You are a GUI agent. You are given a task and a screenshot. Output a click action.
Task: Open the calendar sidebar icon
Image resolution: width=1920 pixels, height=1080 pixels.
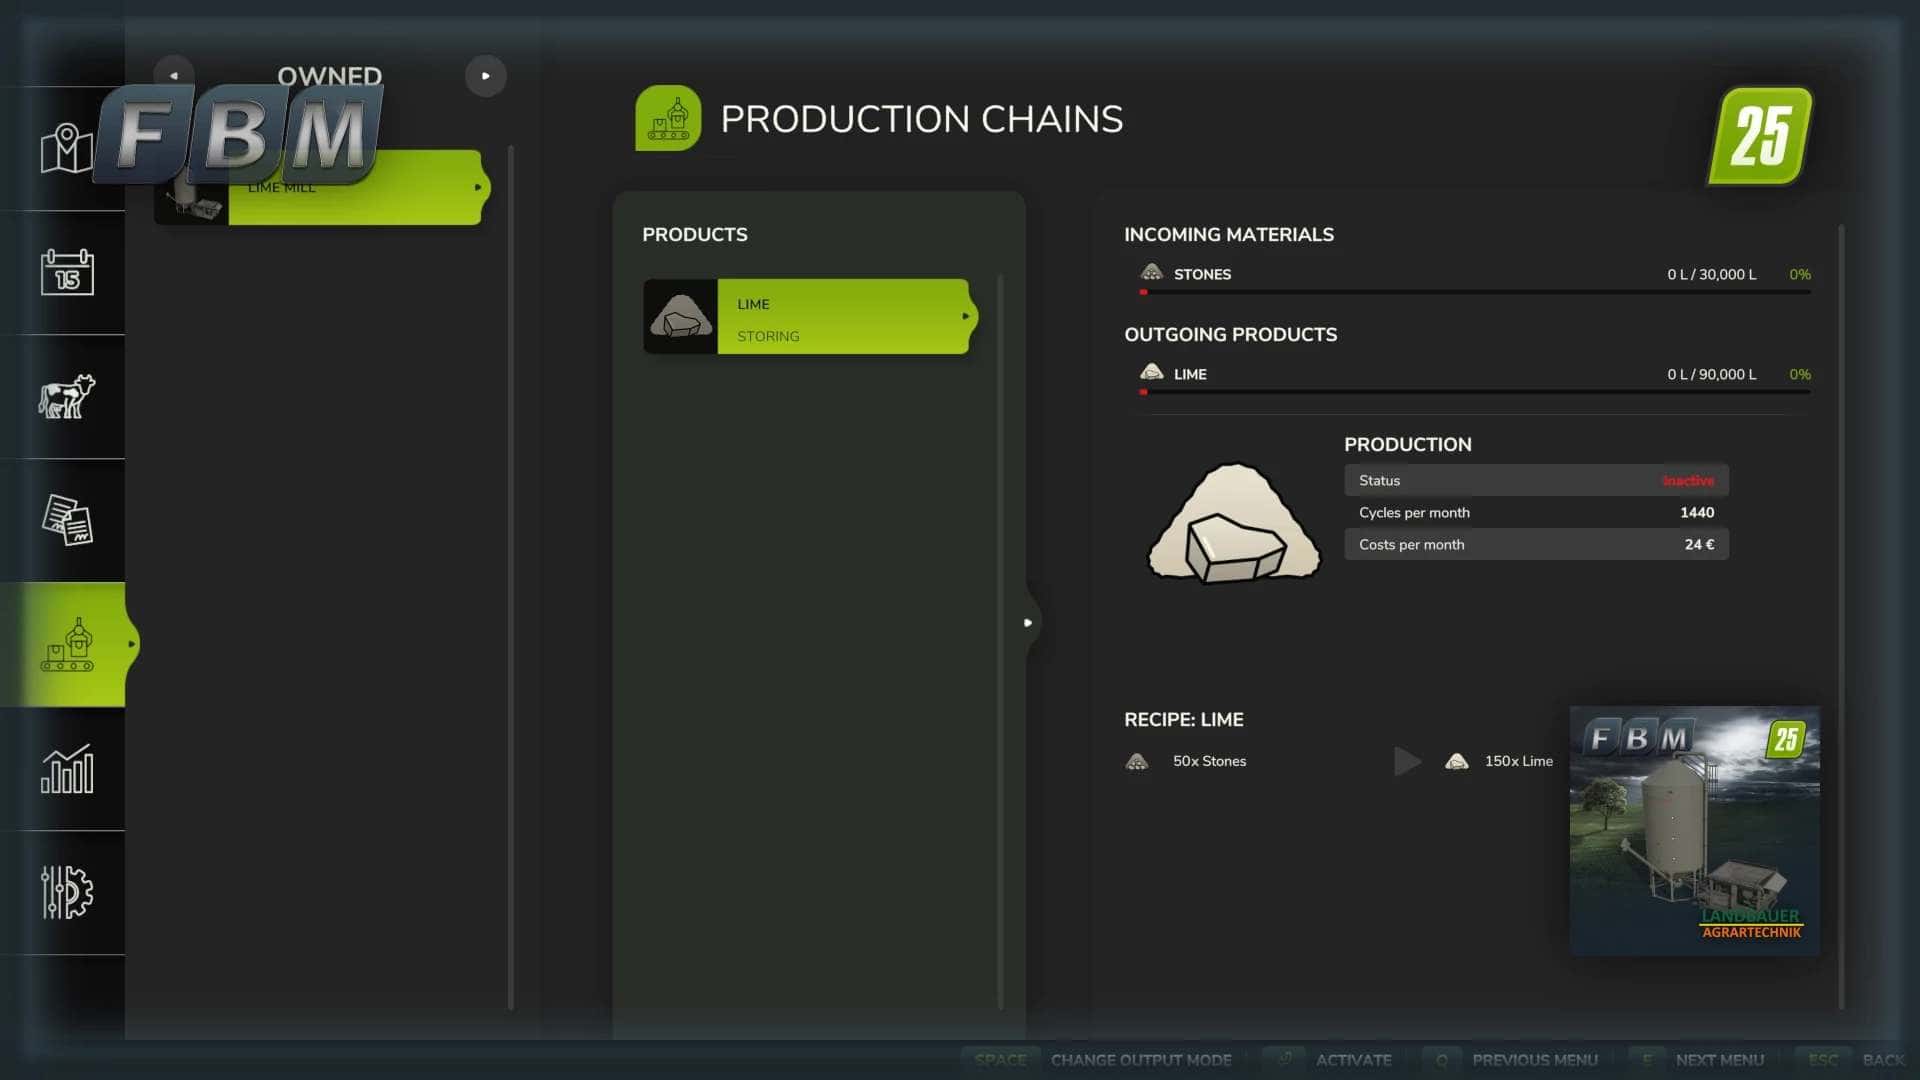tap(66, 272)
